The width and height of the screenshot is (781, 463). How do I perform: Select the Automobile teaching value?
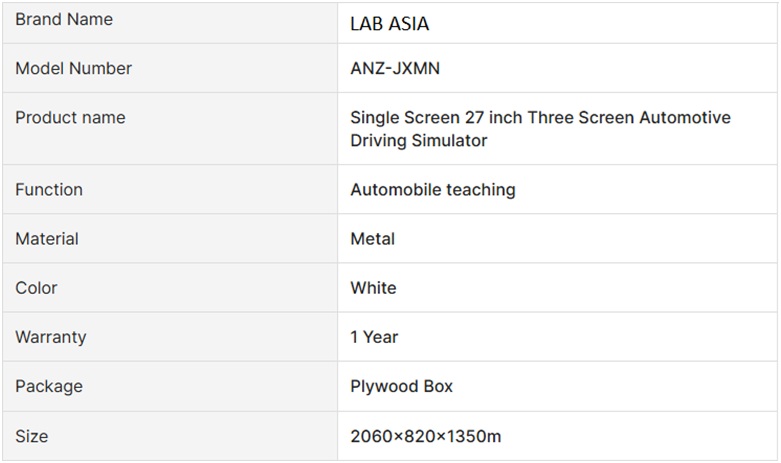point(433,190)
